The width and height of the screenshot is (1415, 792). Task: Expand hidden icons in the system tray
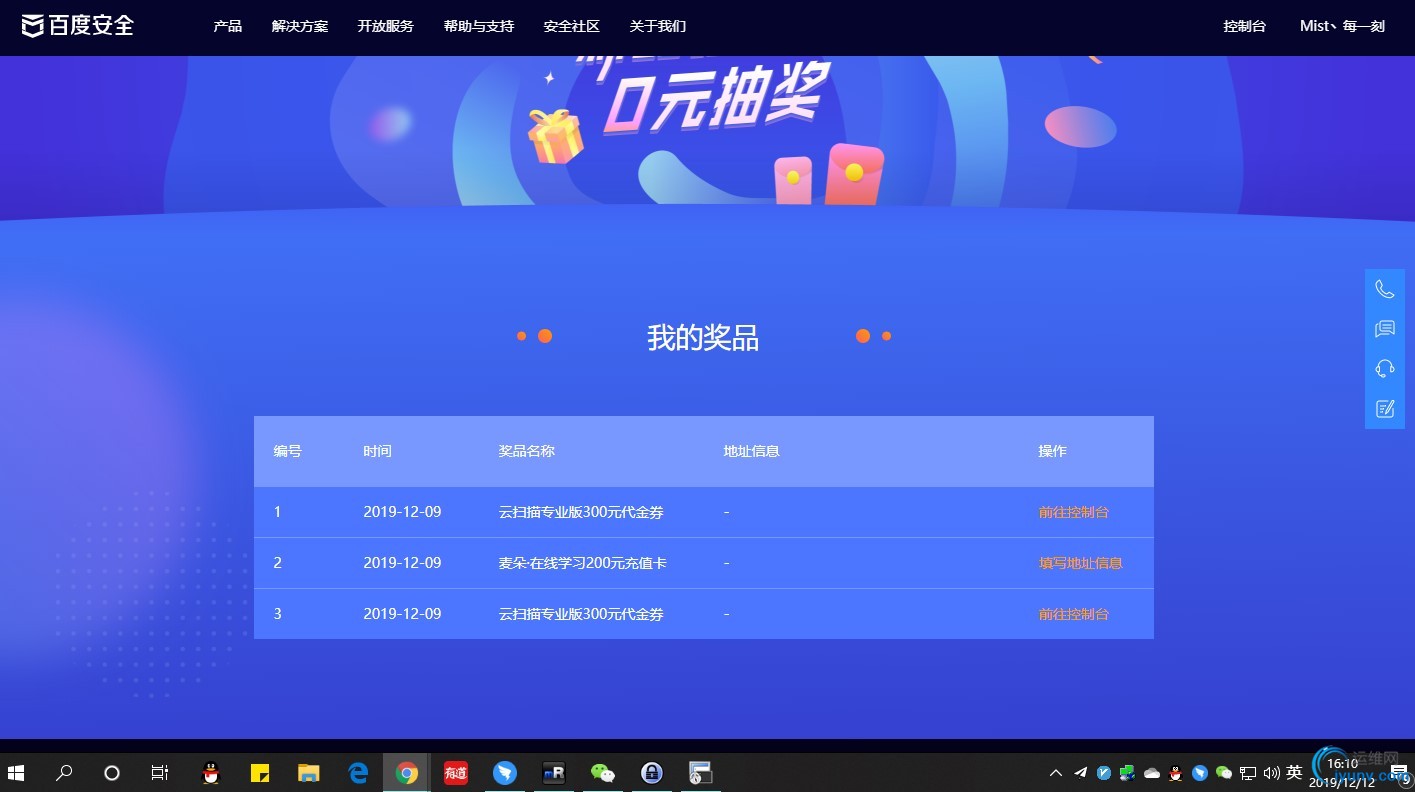click(1055, 772)
